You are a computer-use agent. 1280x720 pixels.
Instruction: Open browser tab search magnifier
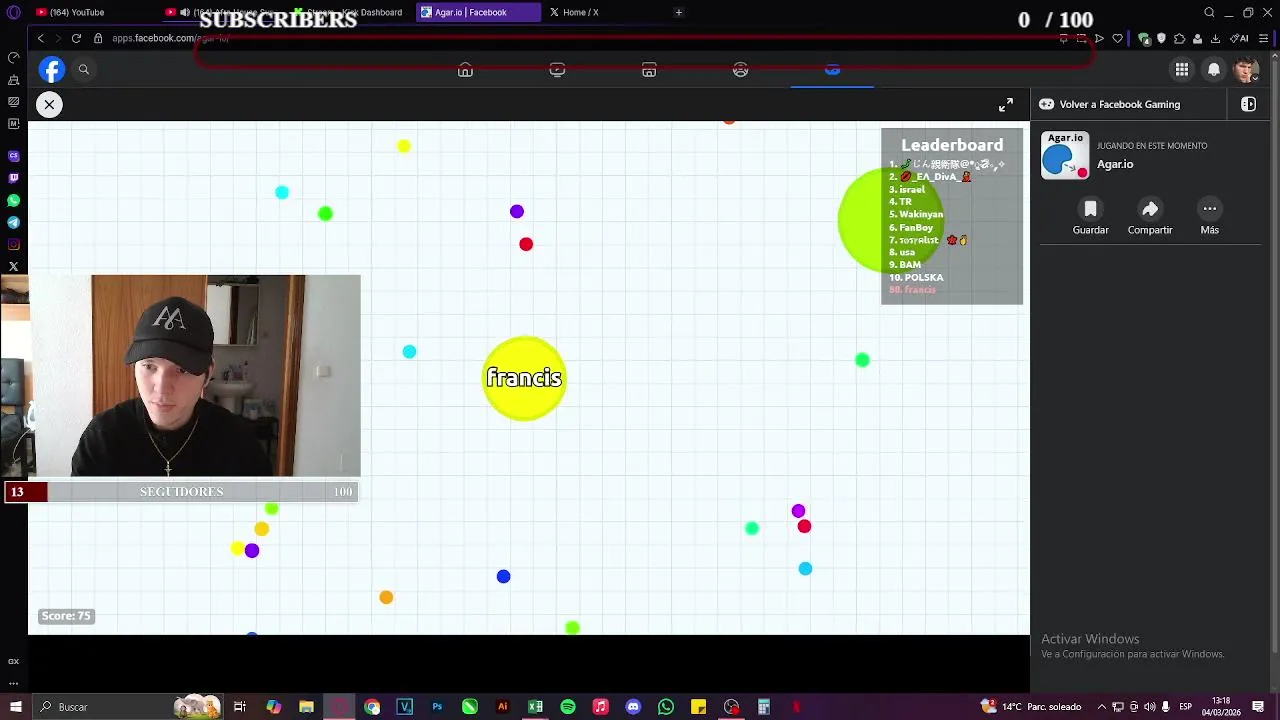coord(1209,12)
